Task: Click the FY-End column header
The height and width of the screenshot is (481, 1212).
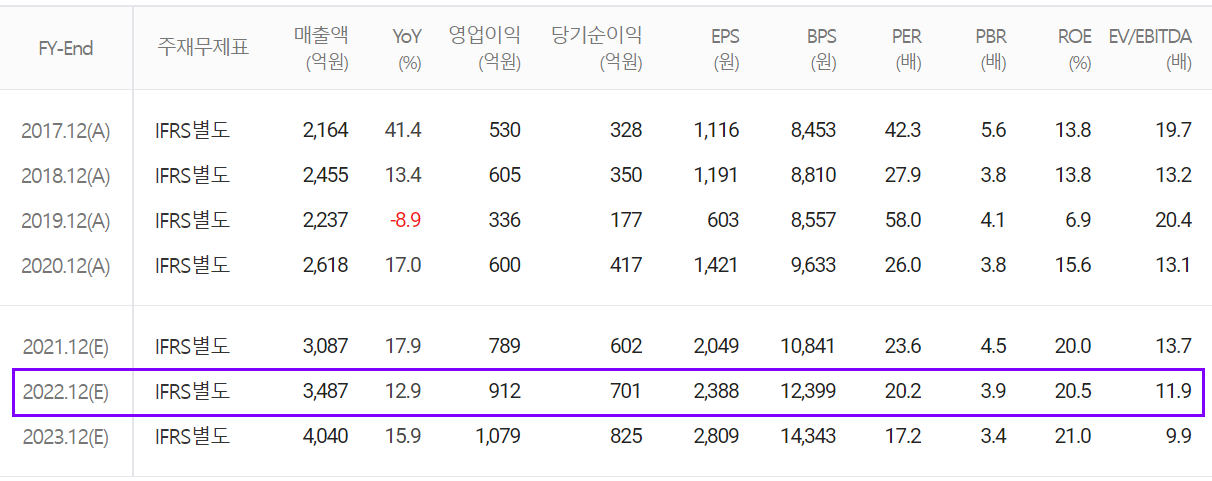Action: tap(66, 48)
